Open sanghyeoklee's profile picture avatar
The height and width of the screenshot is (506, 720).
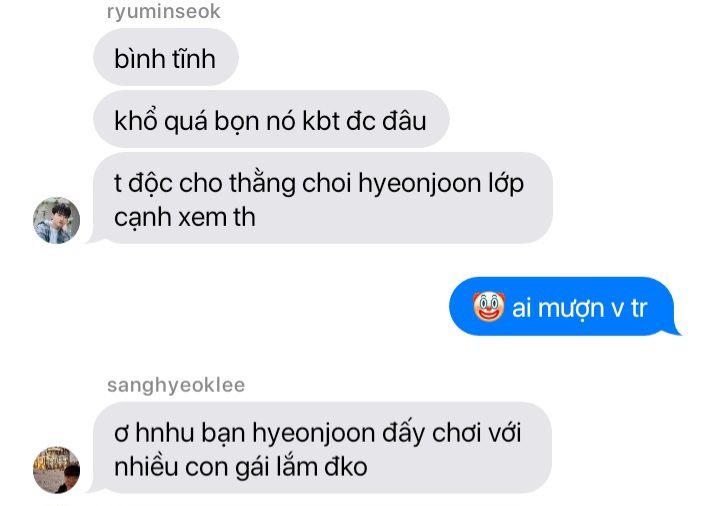click(56, 470)
